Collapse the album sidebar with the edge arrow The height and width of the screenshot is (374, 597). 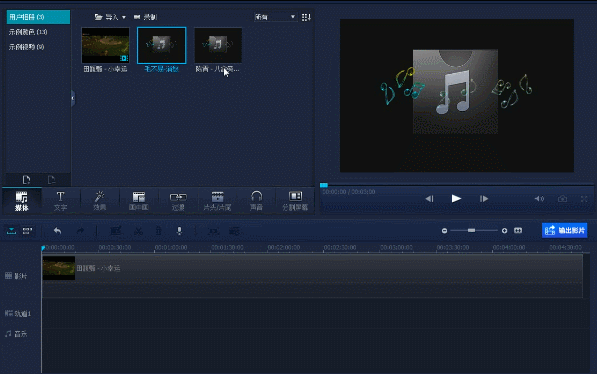tap(73, 98)
